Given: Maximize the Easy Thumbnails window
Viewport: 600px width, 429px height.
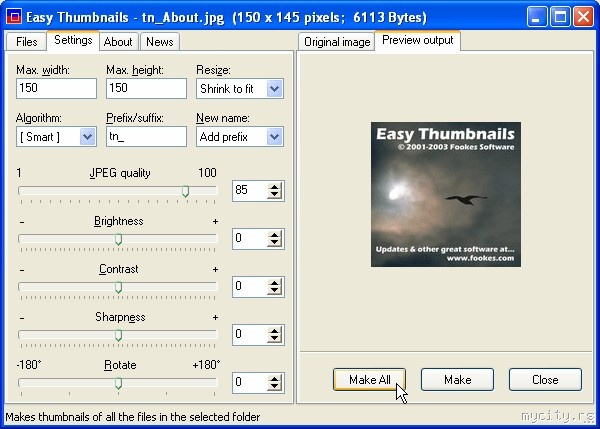Looking at the screenshot, I should pos(560,17).
